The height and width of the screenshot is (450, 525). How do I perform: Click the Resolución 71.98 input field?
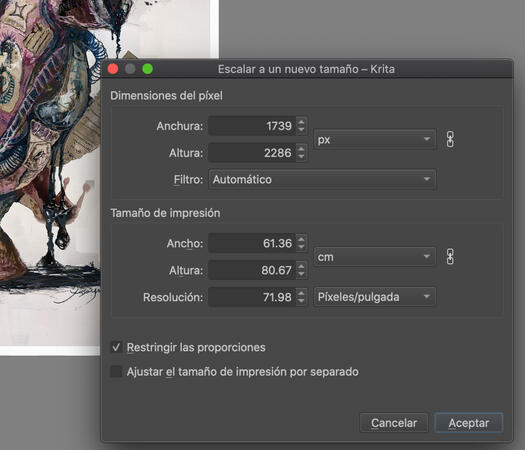[x=252, y=297]
